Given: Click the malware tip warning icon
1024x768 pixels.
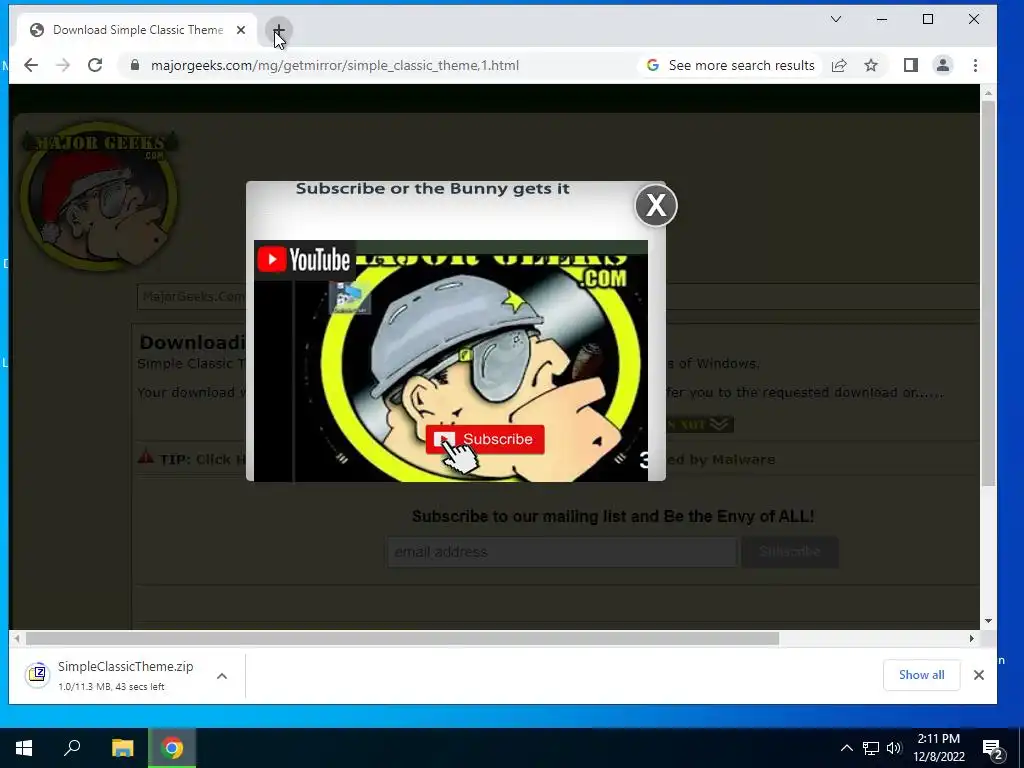Looking at the screenshot, I should (146, 456).
